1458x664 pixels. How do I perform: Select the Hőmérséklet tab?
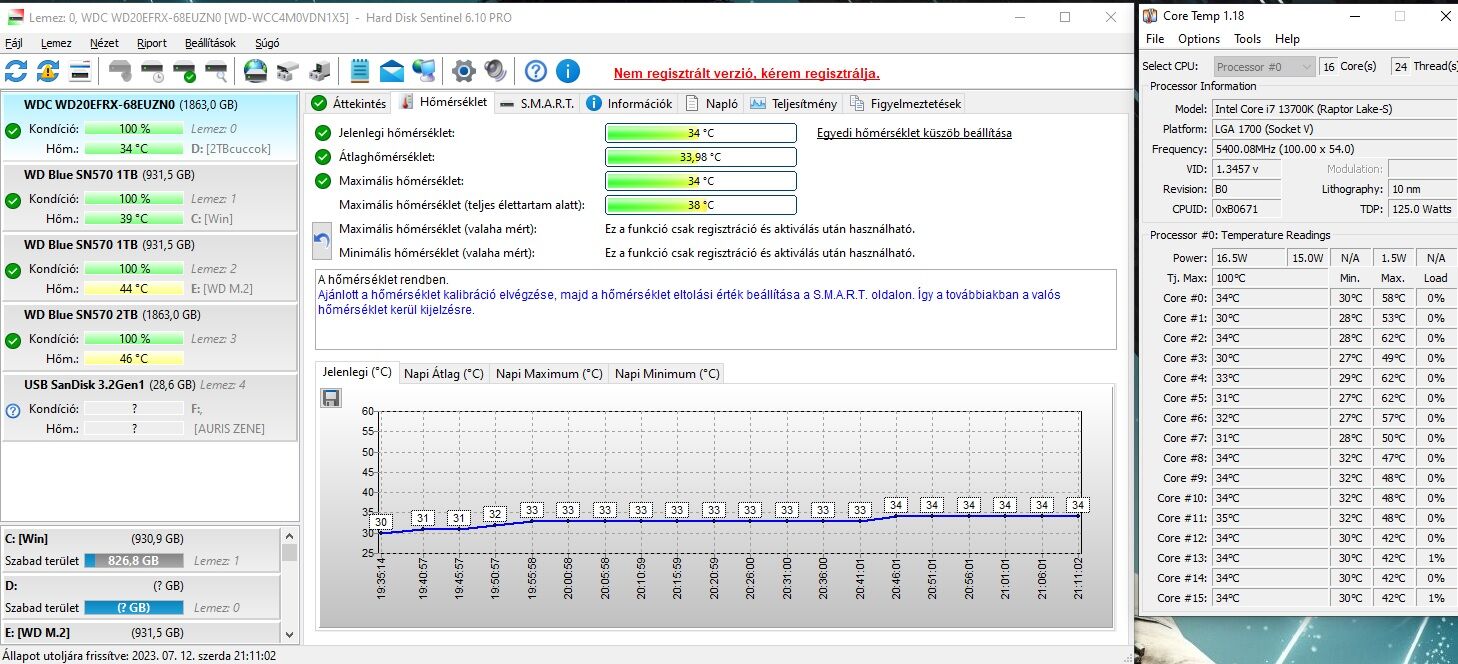tap(443, 102)
